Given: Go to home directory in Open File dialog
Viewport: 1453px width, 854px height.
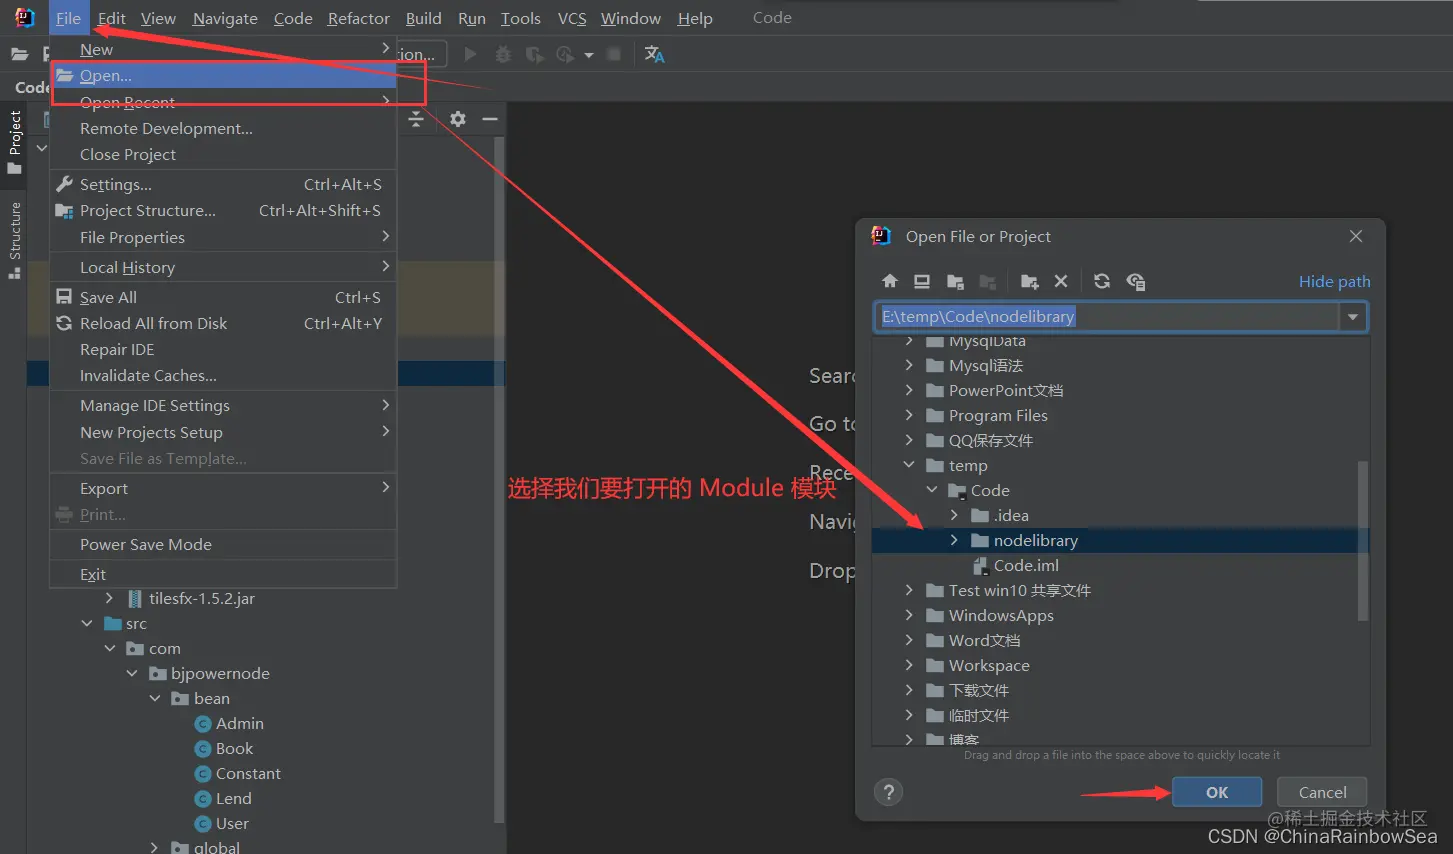Looking at the screenshot, I should (x=890, y=281).
